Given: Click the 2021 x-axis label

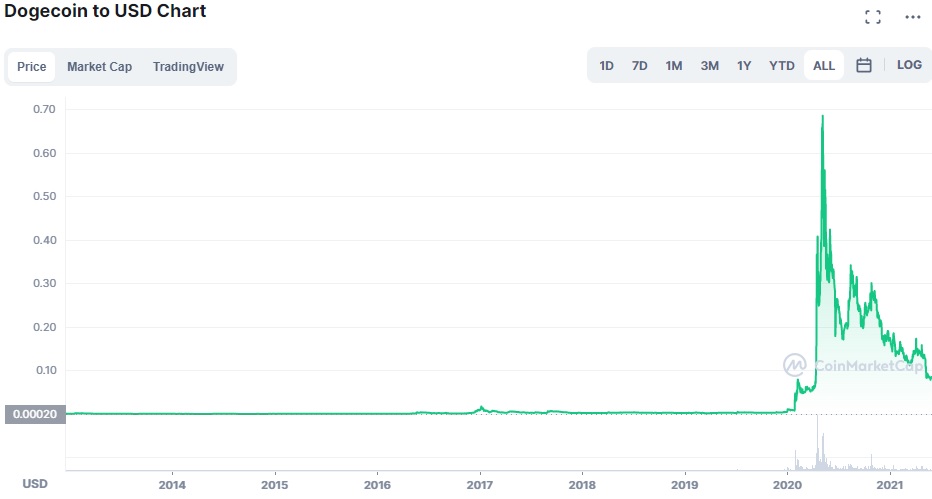Looking at the screenshot, I should tap(890, 485).
